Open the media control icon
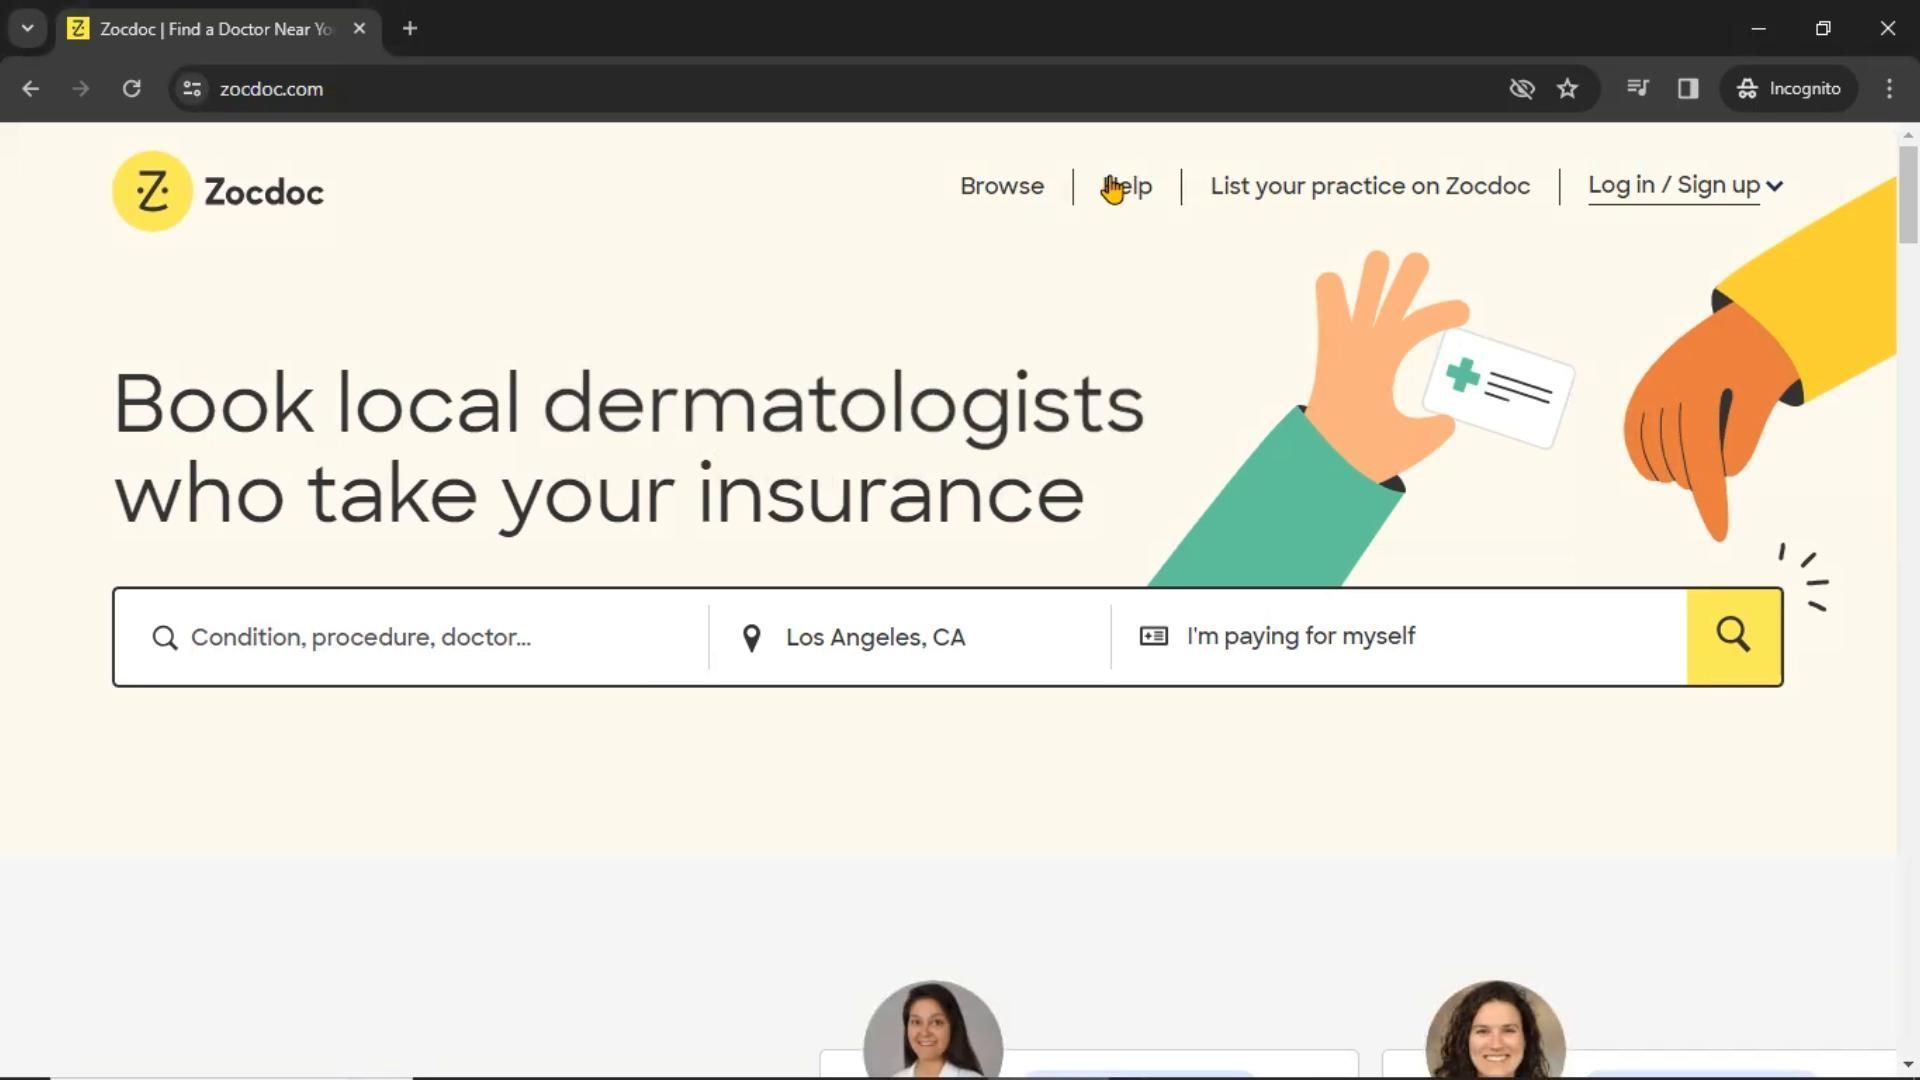Viewport: 1920px width, 1080px height. pos(1637,89)
